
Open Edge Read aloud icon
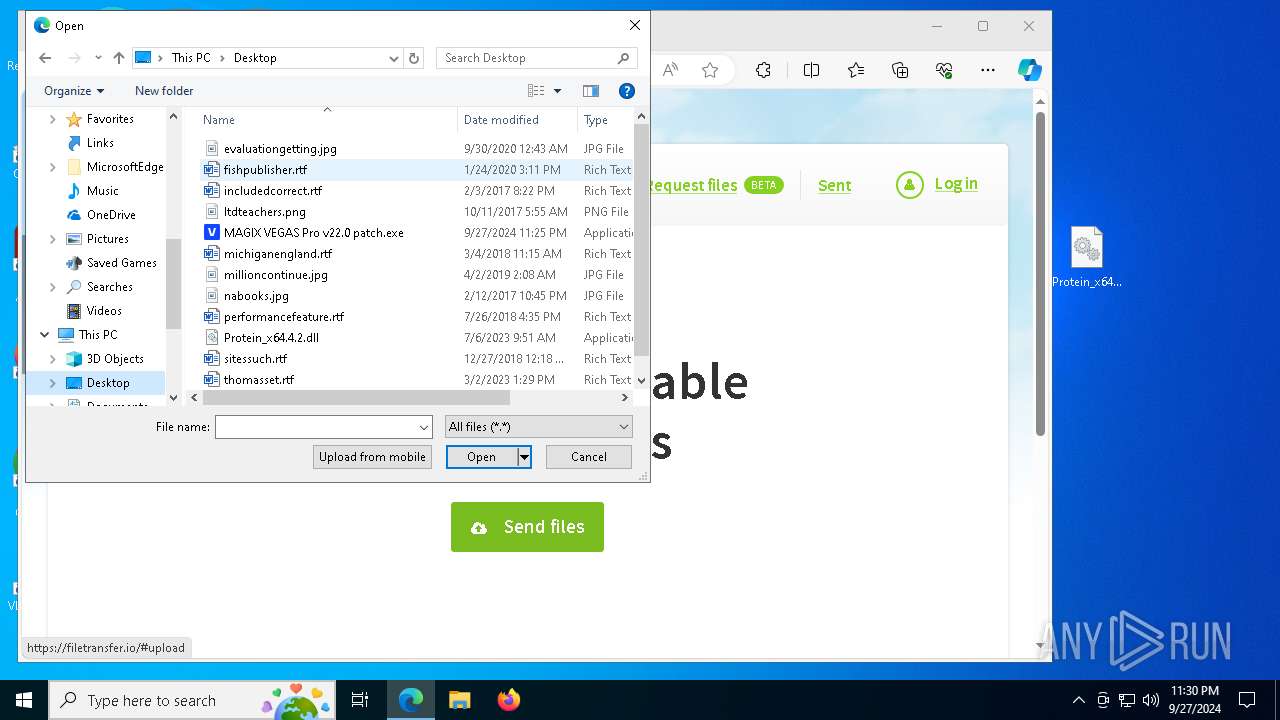click(670, 70)
